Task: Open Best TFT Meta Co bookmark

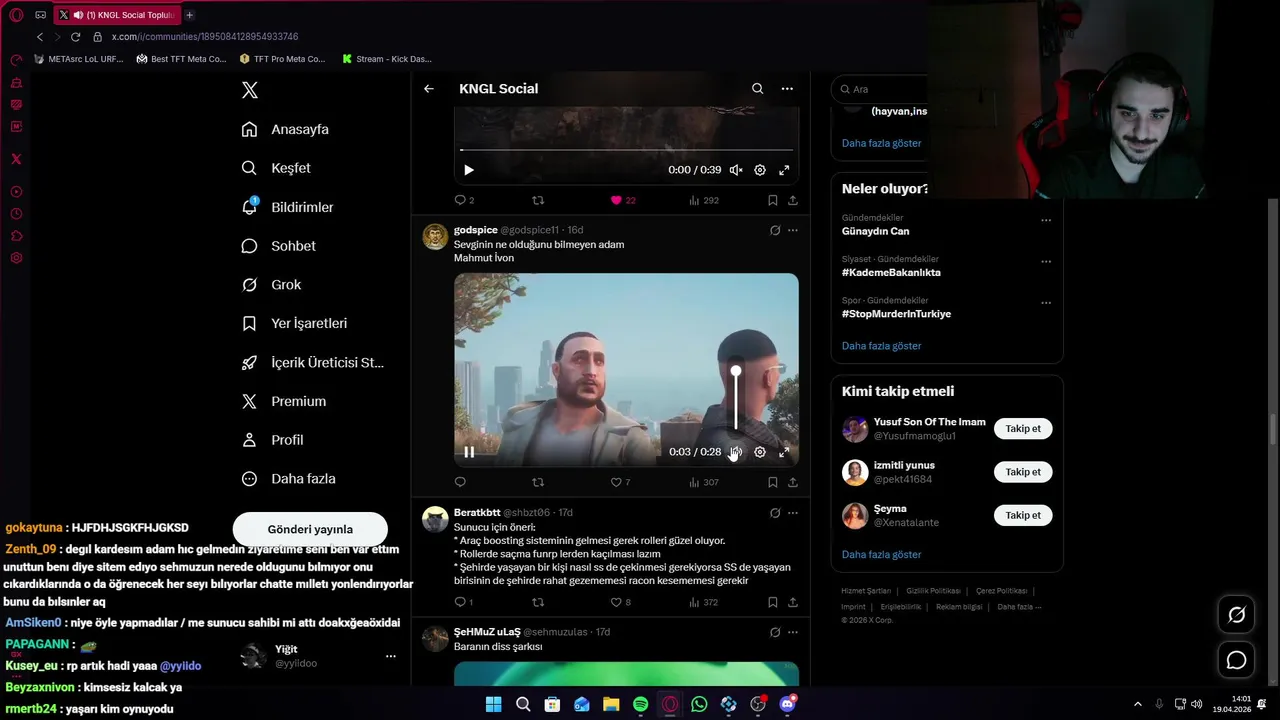Action: coord(182,59)
